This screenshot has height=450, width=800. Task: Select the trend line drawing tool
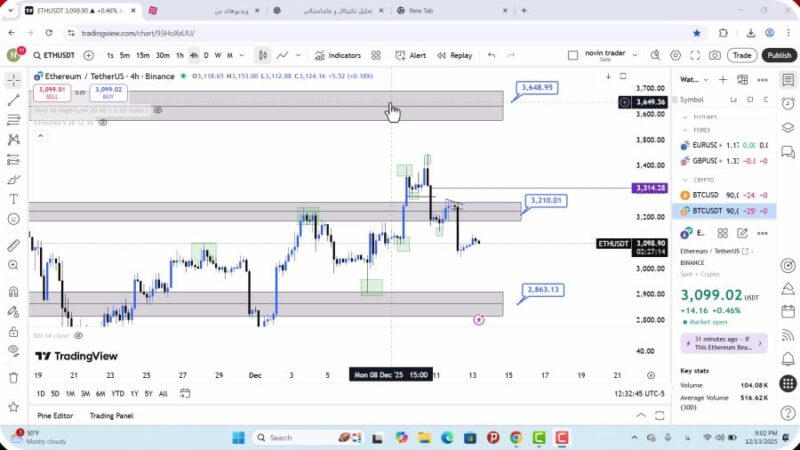coord(13,99)
